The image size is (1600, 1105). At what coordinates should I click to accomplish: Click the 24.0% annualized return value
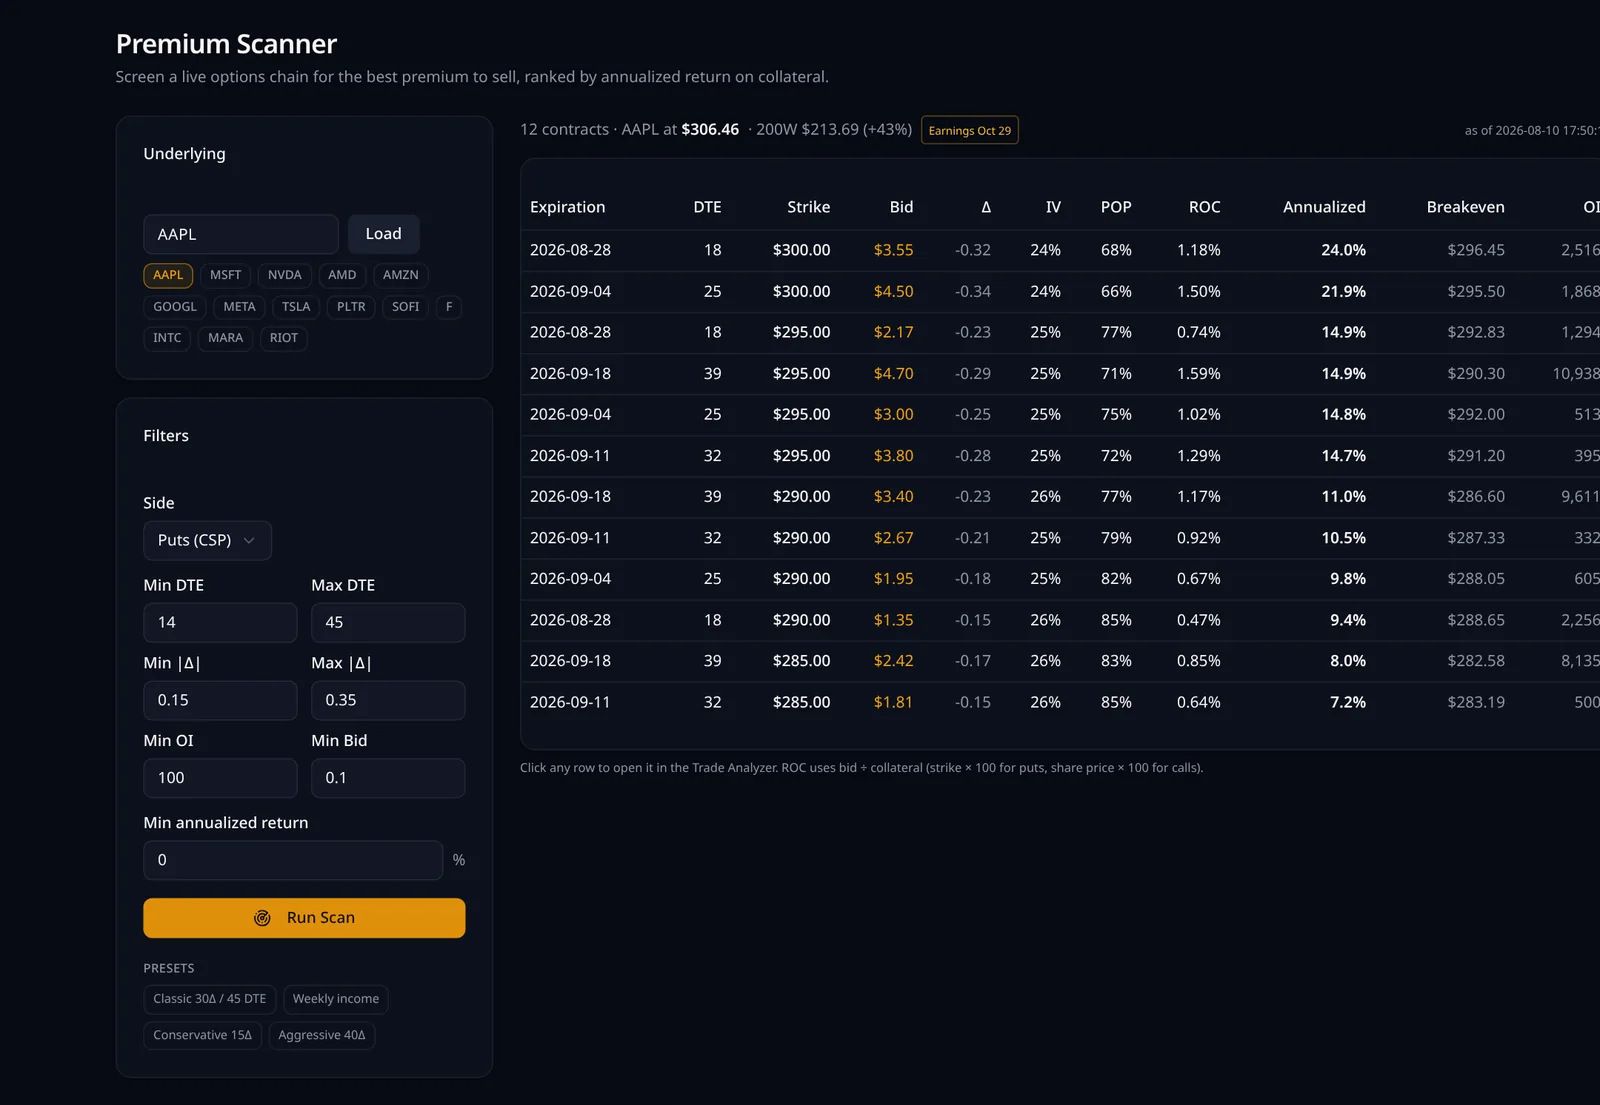coord(1343,250)
